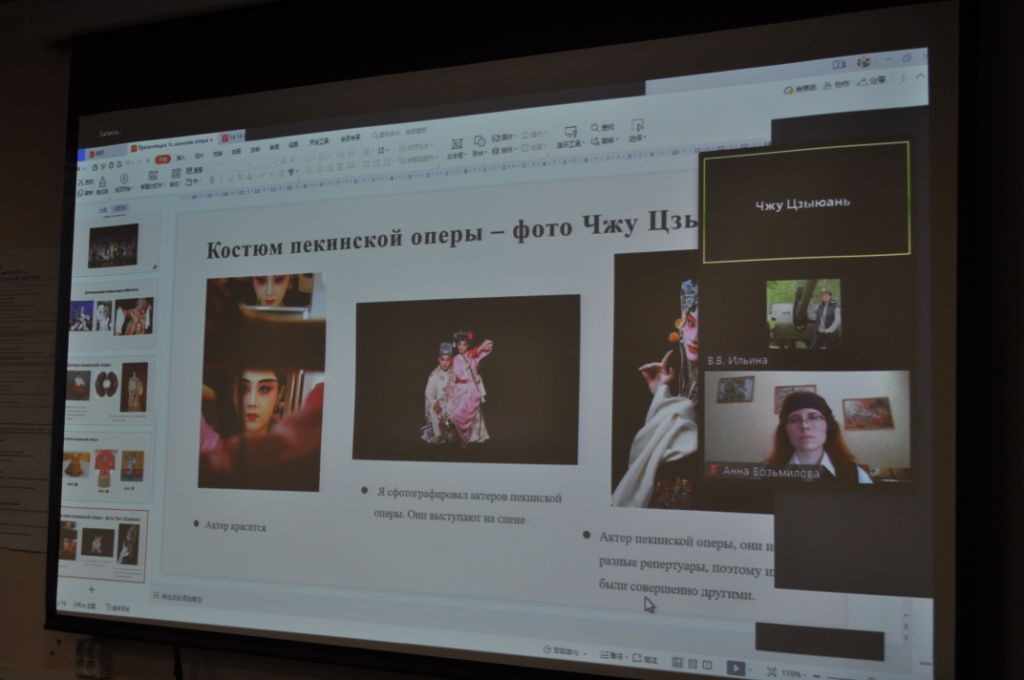Click the Text Box insert icon
1024x680 pixels.
click(457, 144)
